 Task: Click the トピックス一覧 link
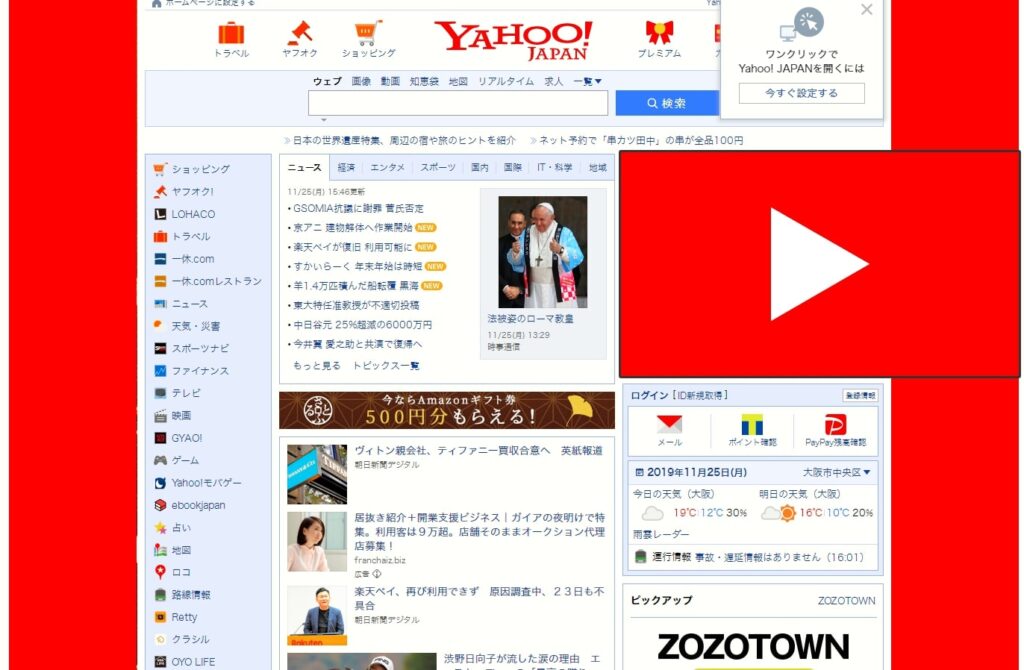[386, 366]
